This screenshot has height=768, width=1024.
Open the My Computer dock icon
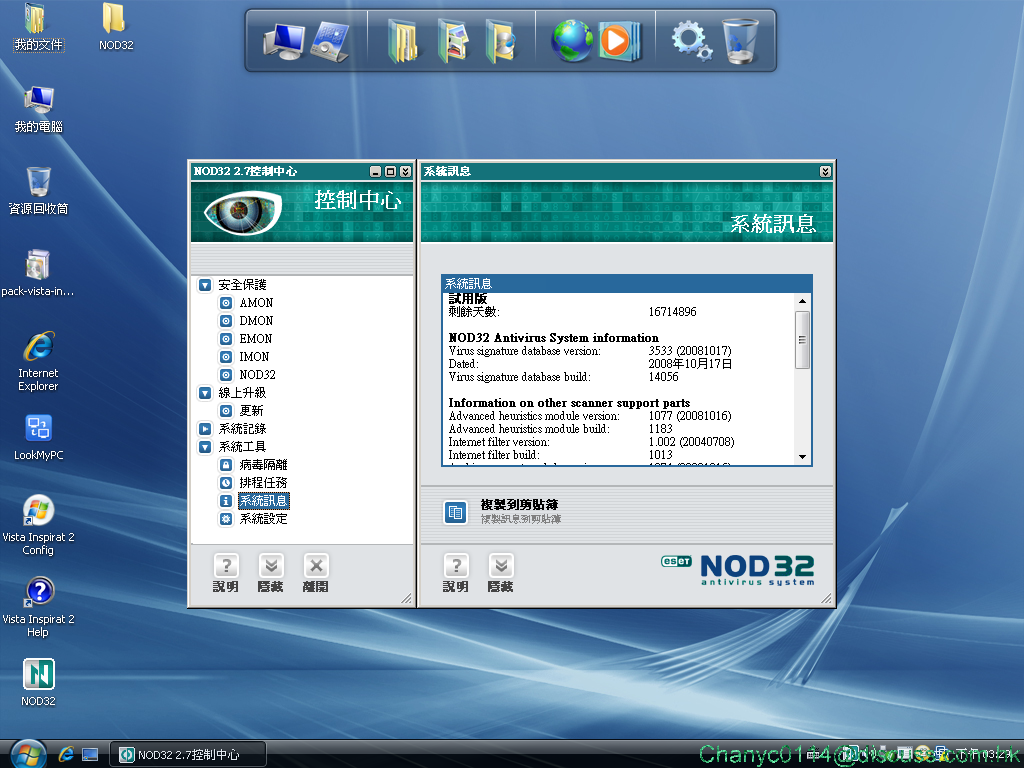(283, 40)
